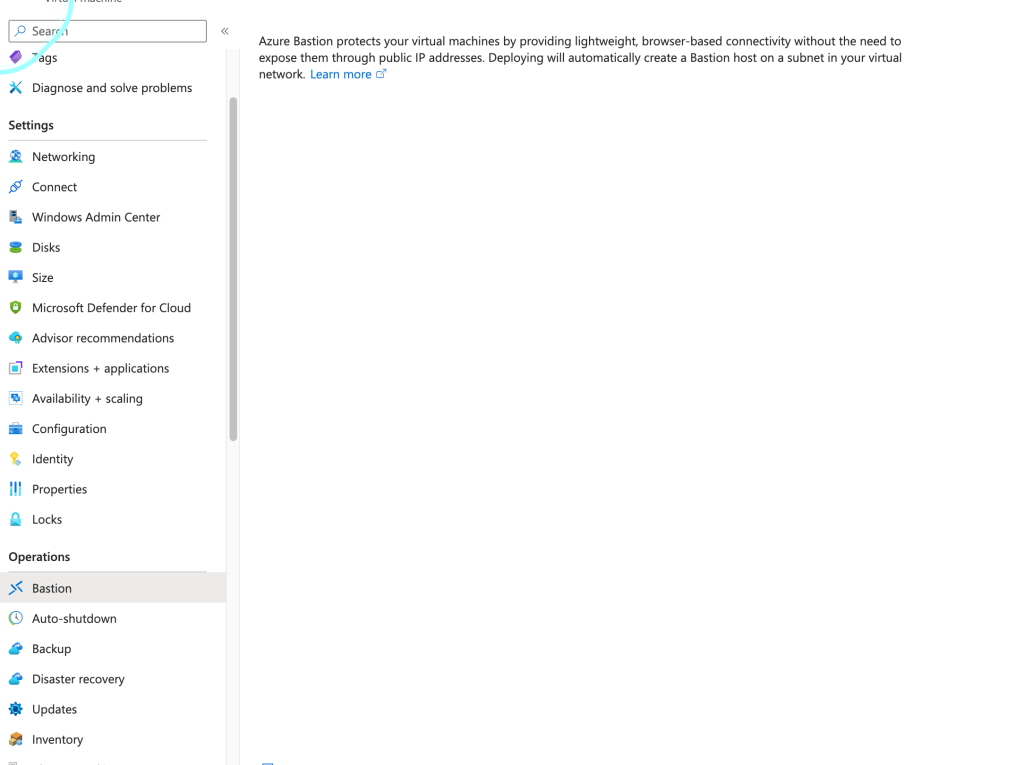1024x765 pixels.
Task: Click the Advisor recommendations cloud icon
Action: [16, 338]
